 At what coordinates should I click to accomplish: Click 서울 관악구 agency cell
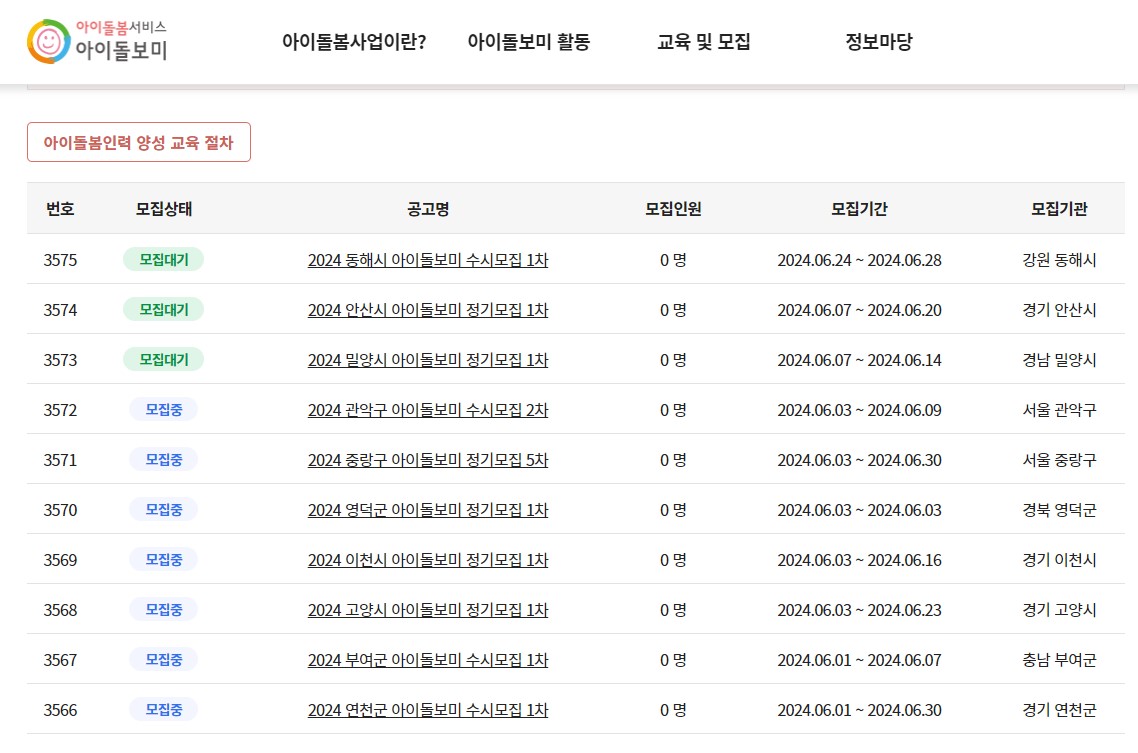point(1060,410)
